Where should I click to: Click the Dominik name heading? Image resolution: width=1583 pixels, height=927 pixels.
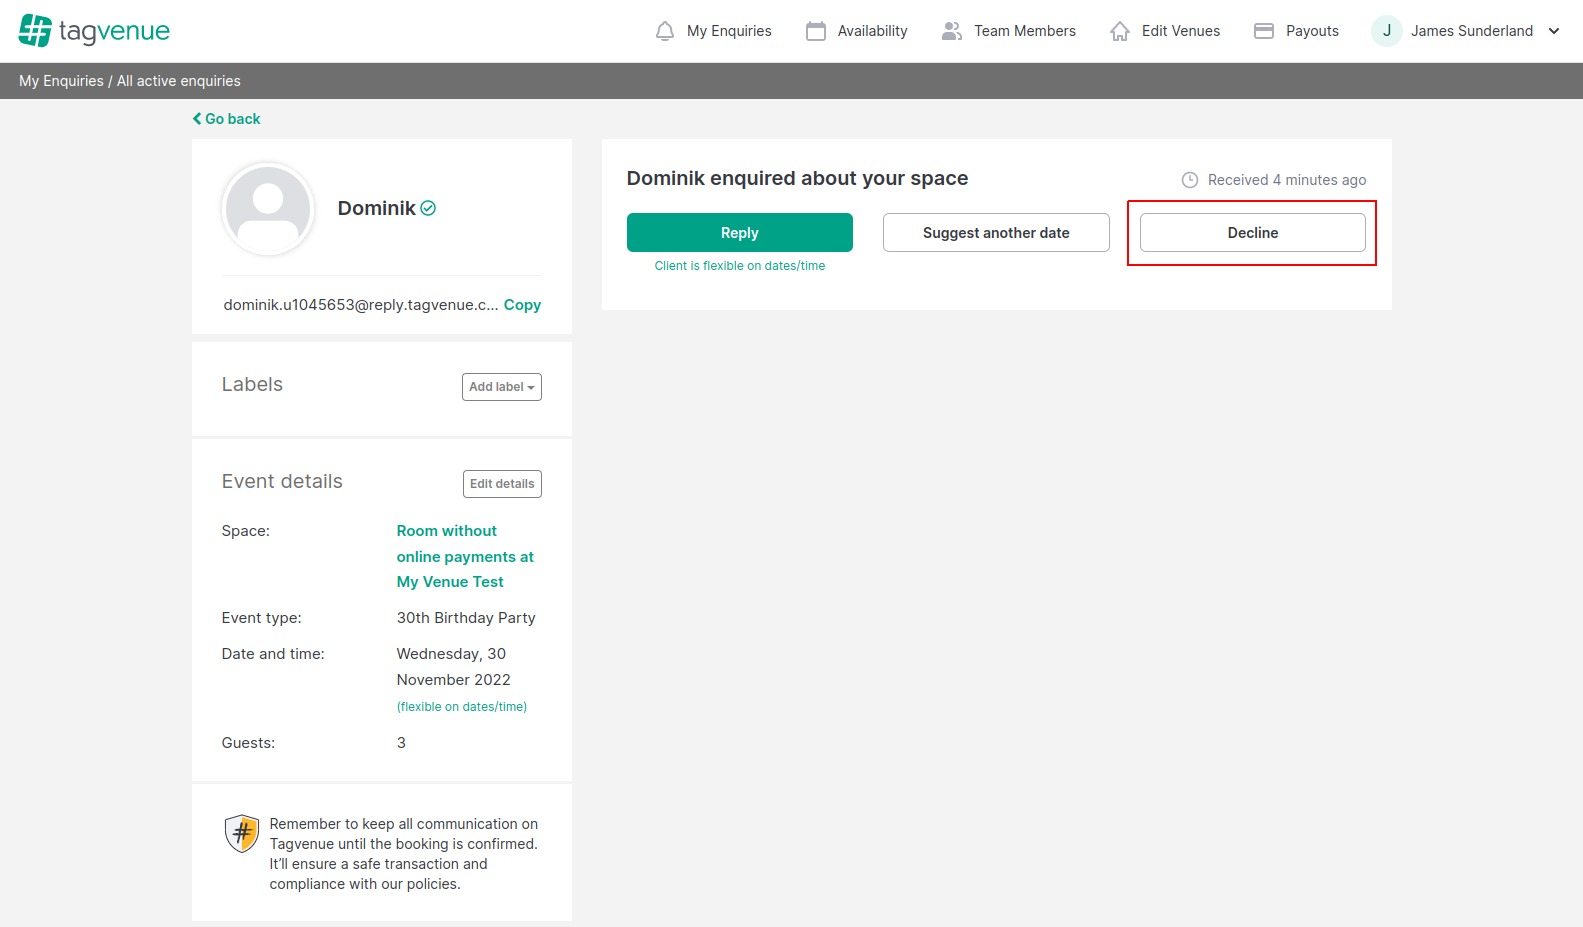tap(376, 208)
